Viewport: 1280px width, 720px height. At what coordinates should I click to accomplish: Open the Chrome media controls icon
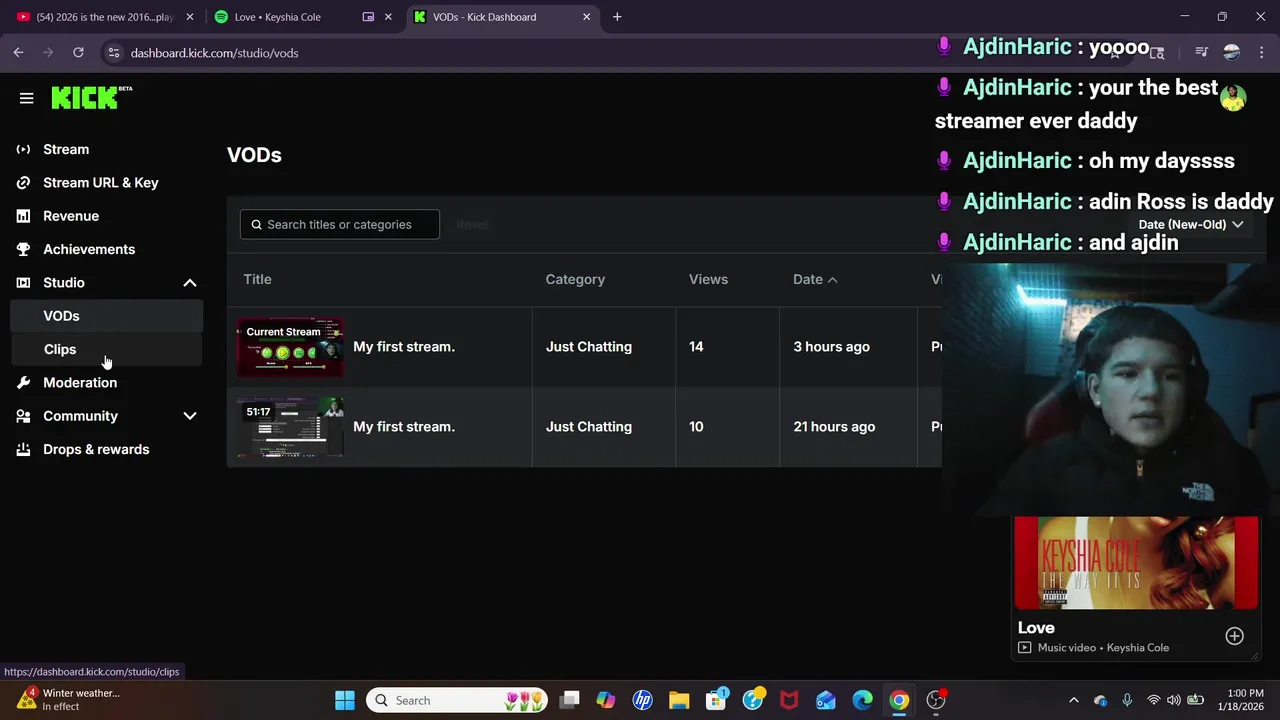[x=1202, y=53]
